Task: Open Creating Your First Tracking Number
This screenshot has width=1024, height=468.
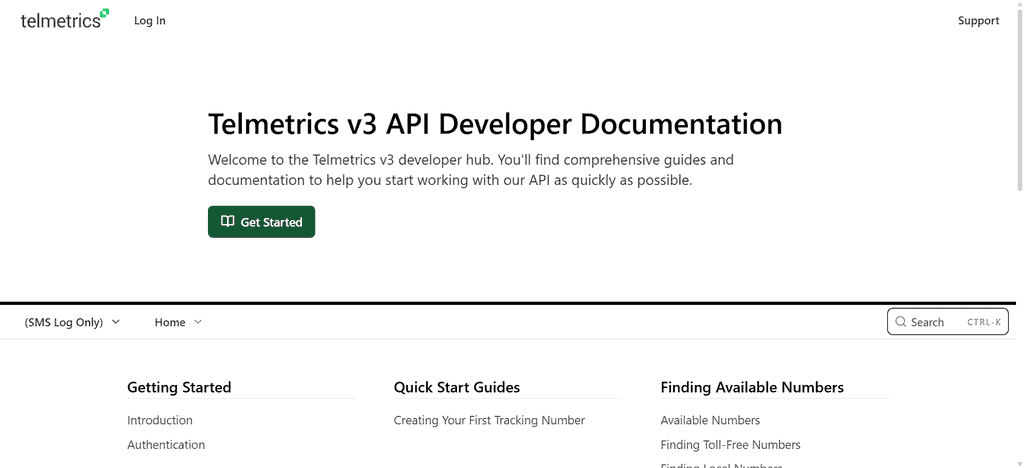Action: [x=489, y=420]
